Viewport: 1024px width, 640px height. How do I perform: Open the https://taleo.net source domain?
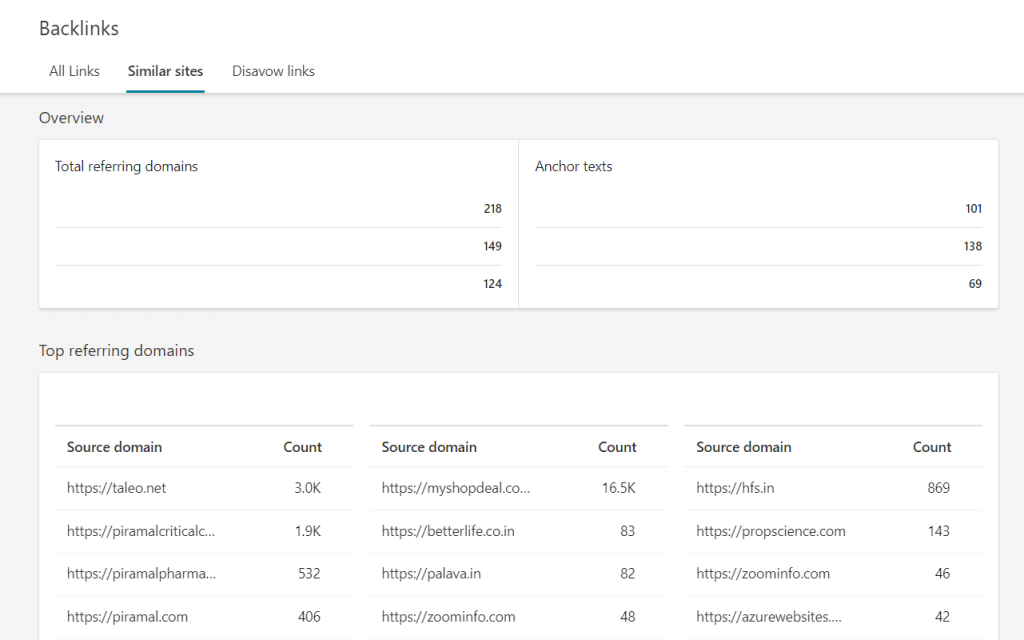point(116,488)
